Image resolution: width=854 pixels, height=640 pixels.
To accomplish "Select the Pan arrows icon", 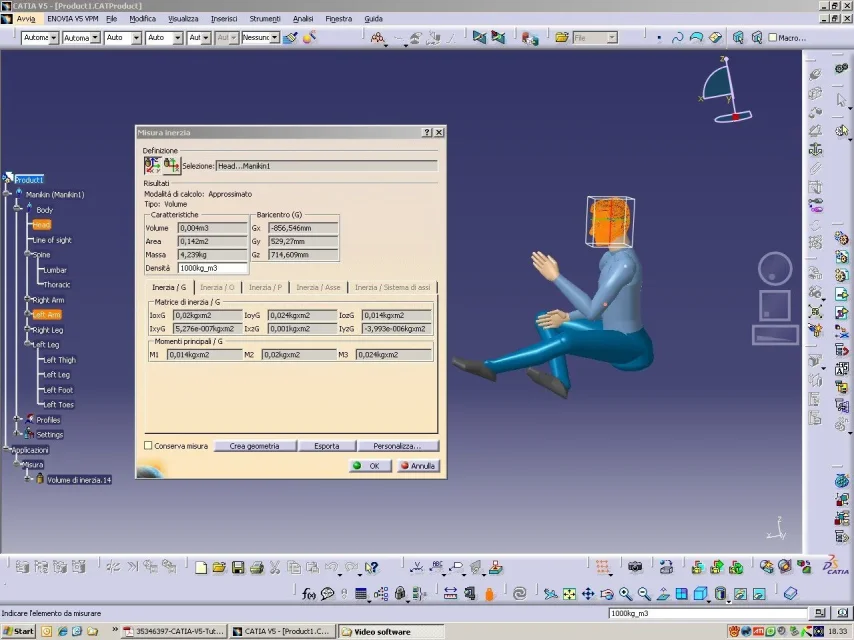I will pyautogui.click(x=588, y=594).
